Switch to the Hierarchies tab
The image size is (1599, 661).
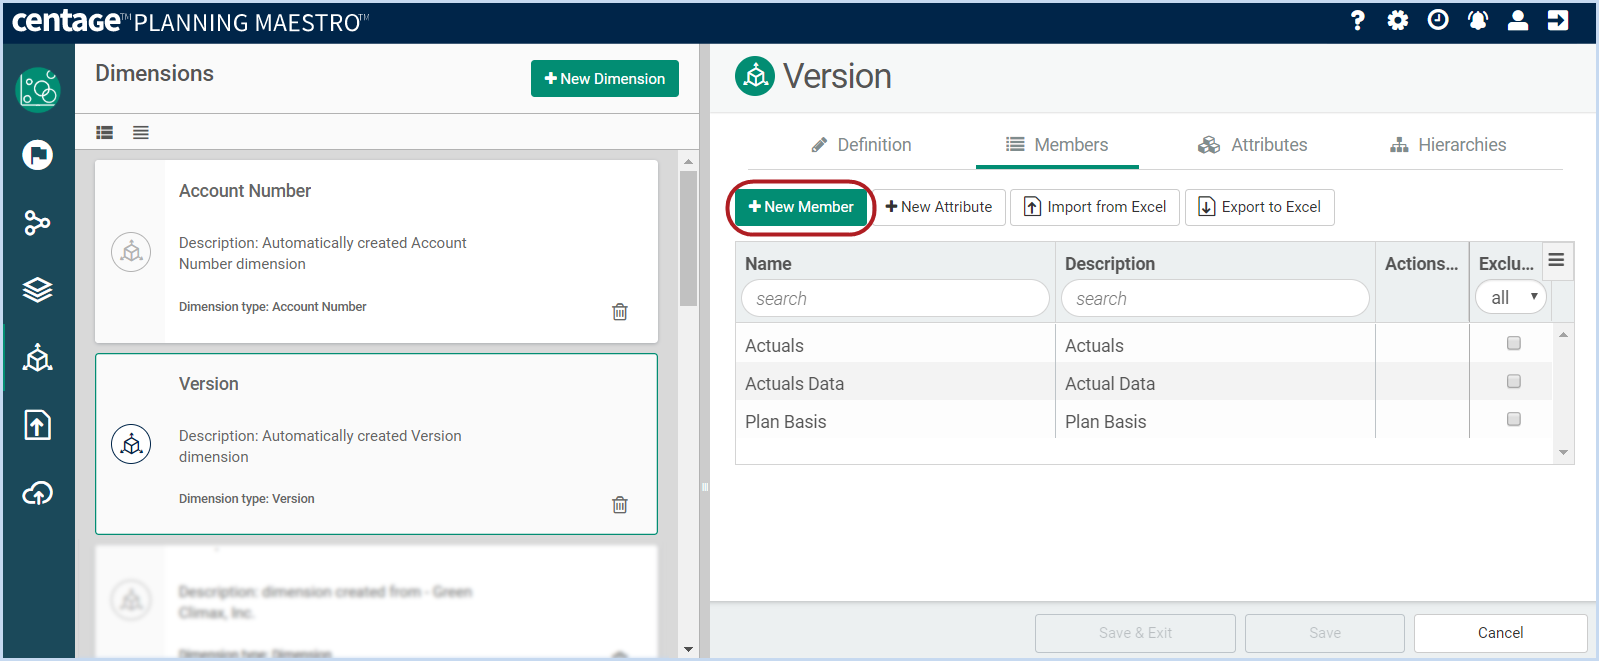[x=1448, y=145]
